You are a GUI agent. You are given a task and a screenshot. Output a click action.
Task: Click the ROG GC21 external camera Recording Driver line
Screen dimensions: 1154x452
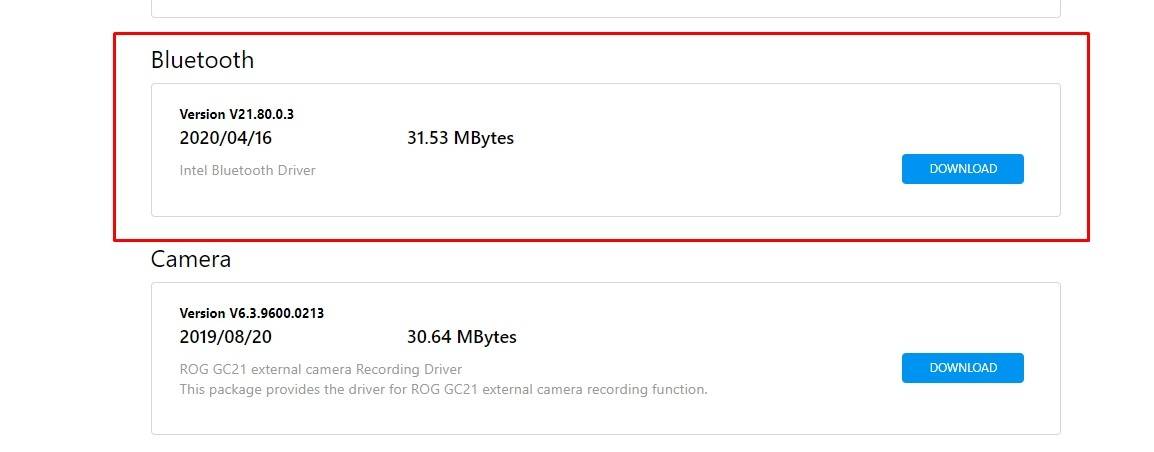pyautogui.click(x=320, y=369)
